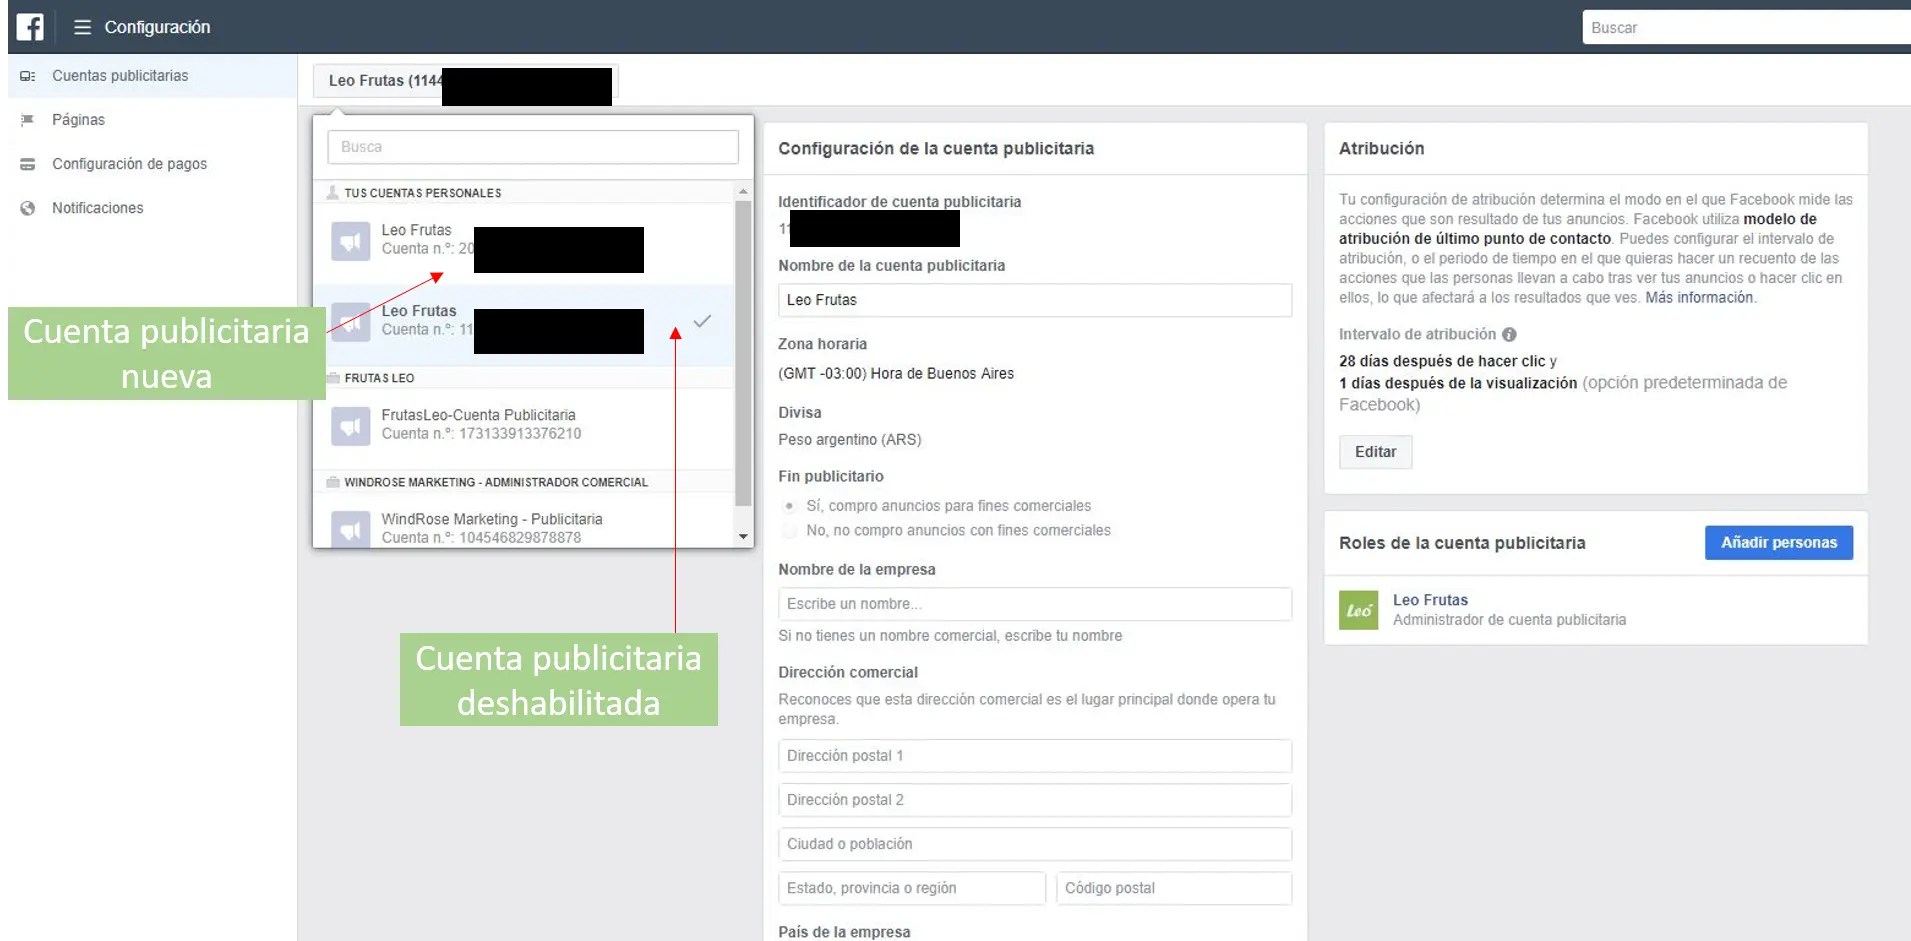Click the checkmark on the selected Leo Frutas account

(x=702, y=321)
